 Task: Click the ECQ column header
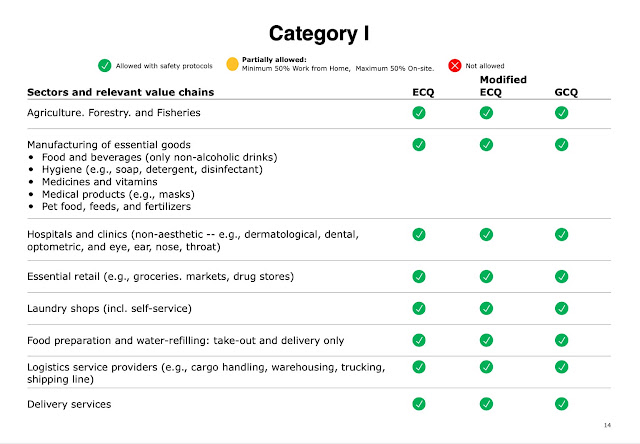[x=423, y=92]
